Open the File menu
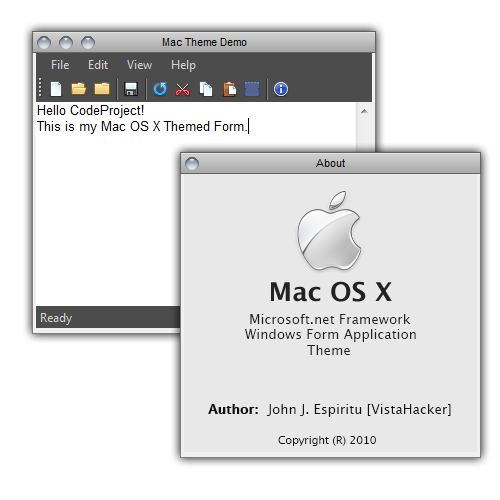500x500 pixels. click(x=60, y=65)
